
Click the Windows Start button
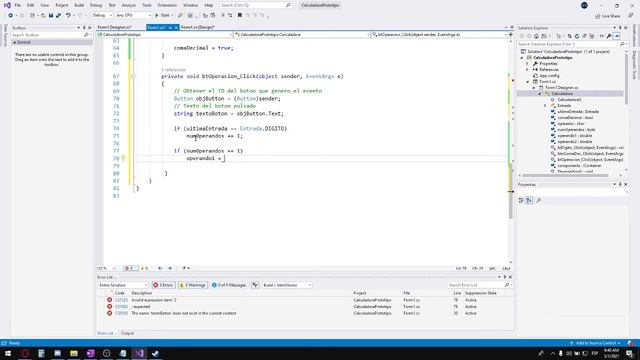[x=8, y=353]
